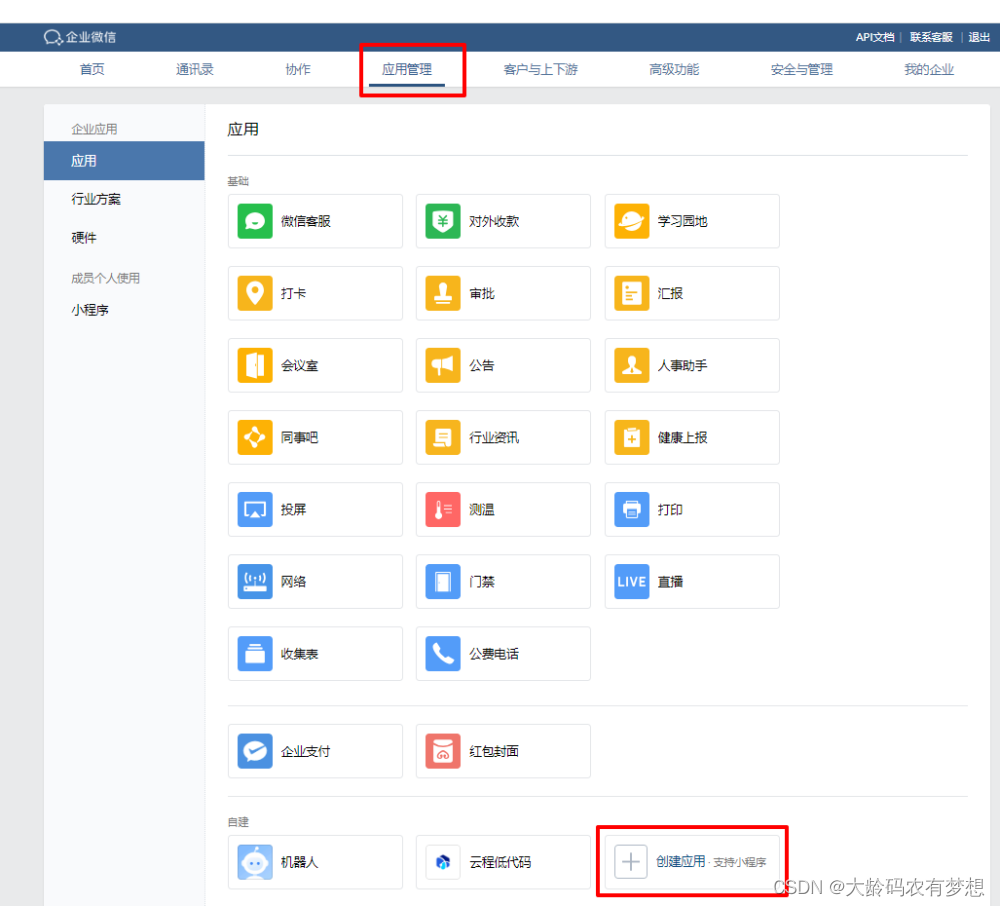Image resolution: width=1000 pixels, height=906 pixels.
Task: Go to the 我的企业 tab
Action: coord(929,69)
